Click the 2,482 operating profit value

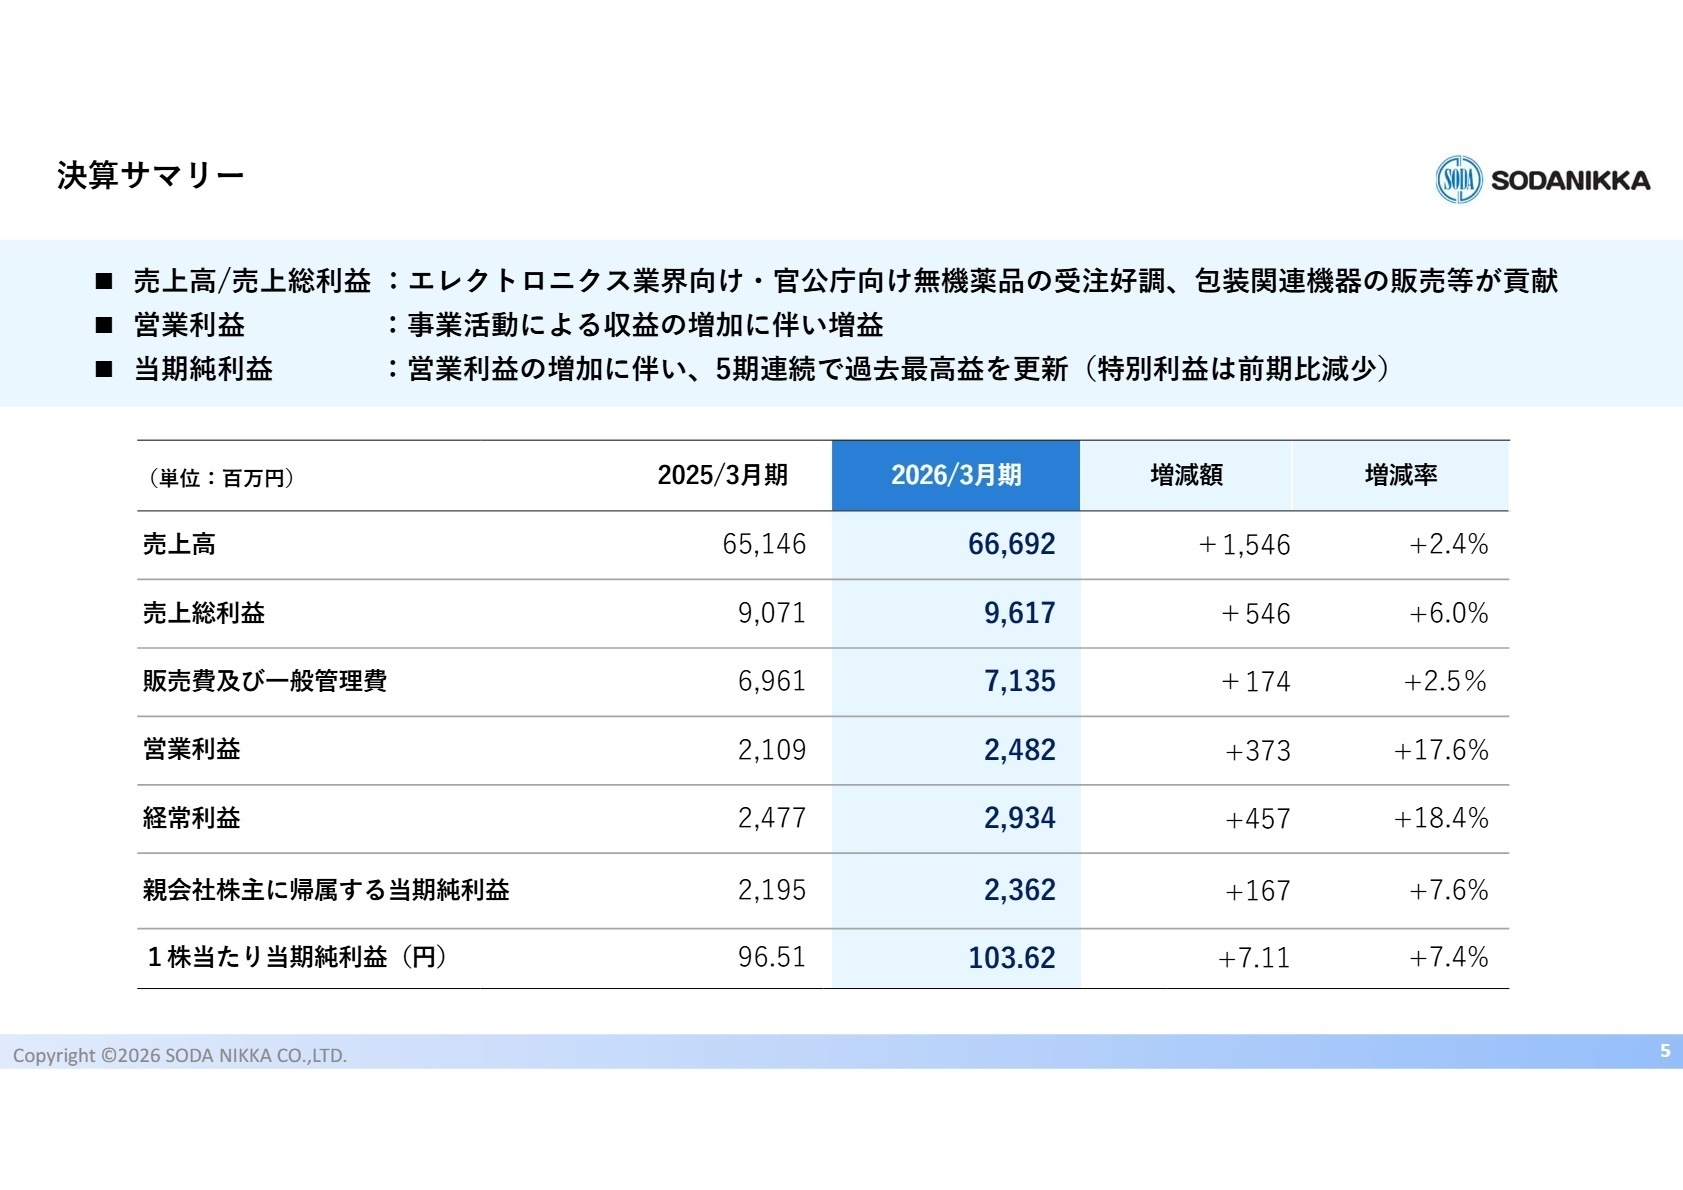pos(1019,750)
